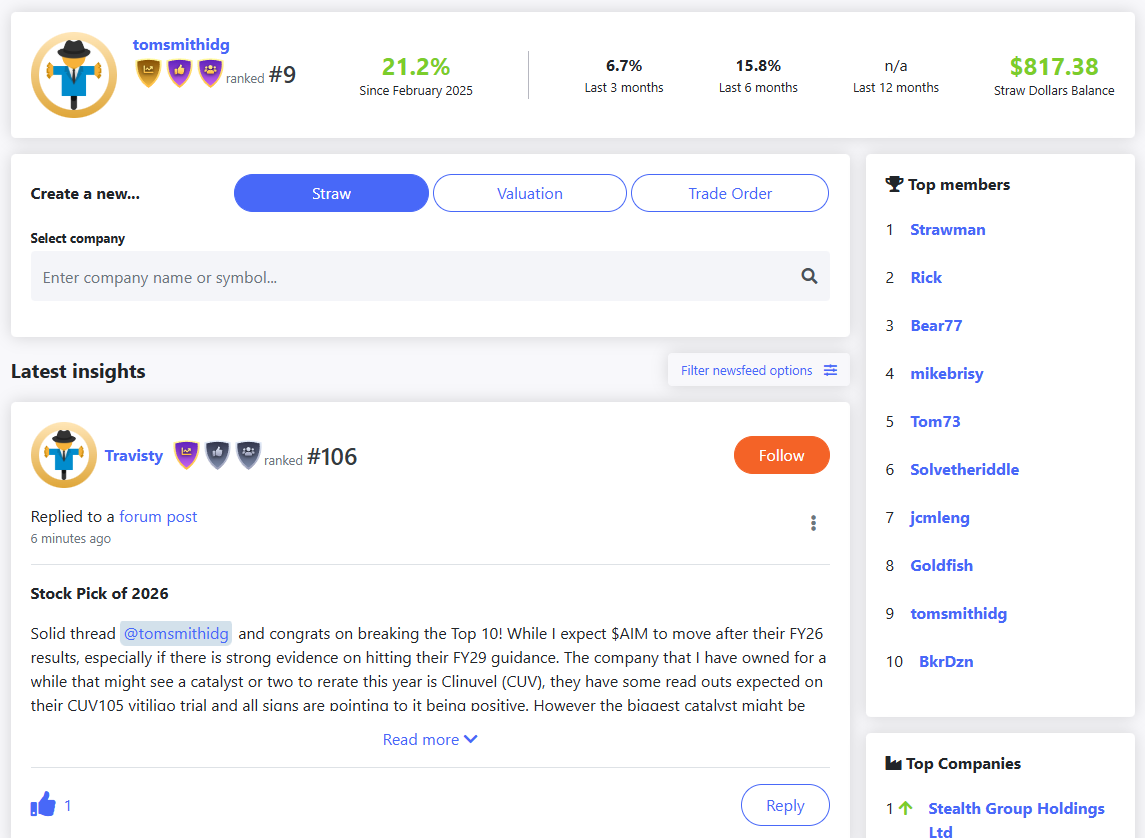Screen dimensions: 1145x838
Task: Open the forum post link
Action: tap(158, 517)
